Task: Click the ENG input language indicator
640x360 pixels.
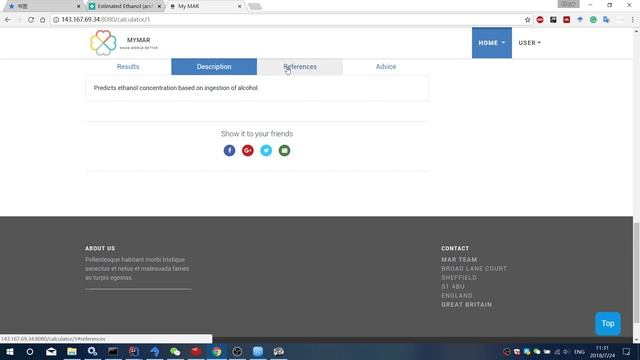Action: click(x=579, y=352)
